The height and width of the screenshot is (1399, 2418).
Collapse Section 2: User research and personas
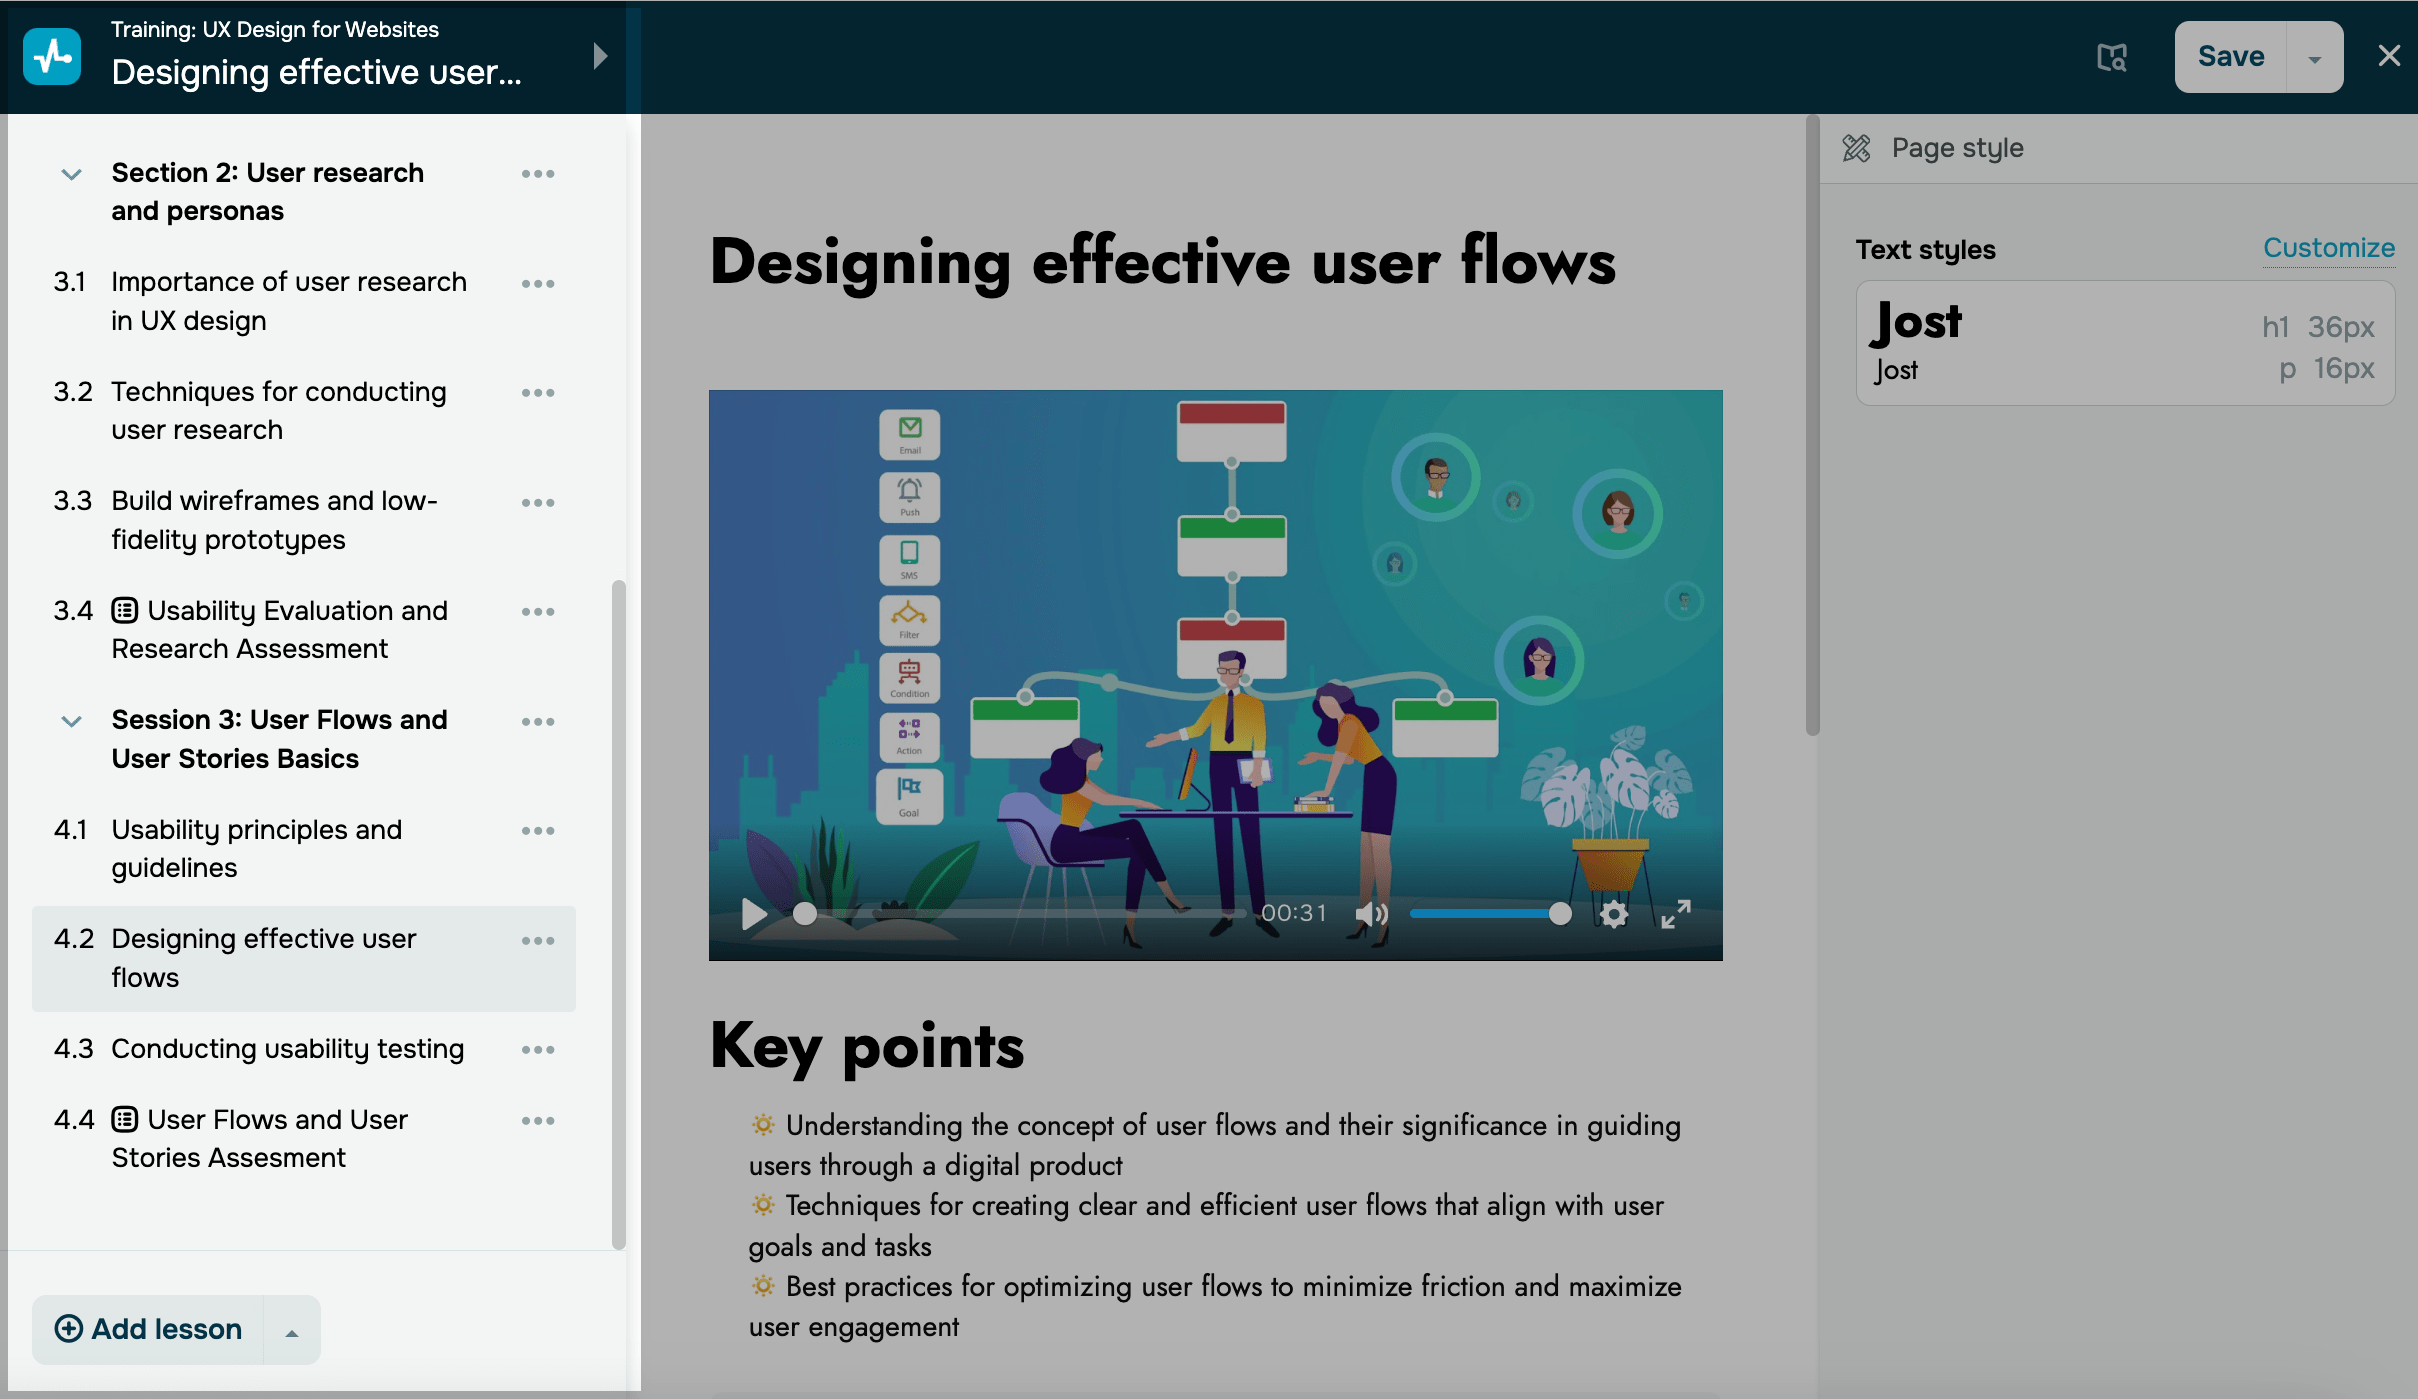point(71,174)
